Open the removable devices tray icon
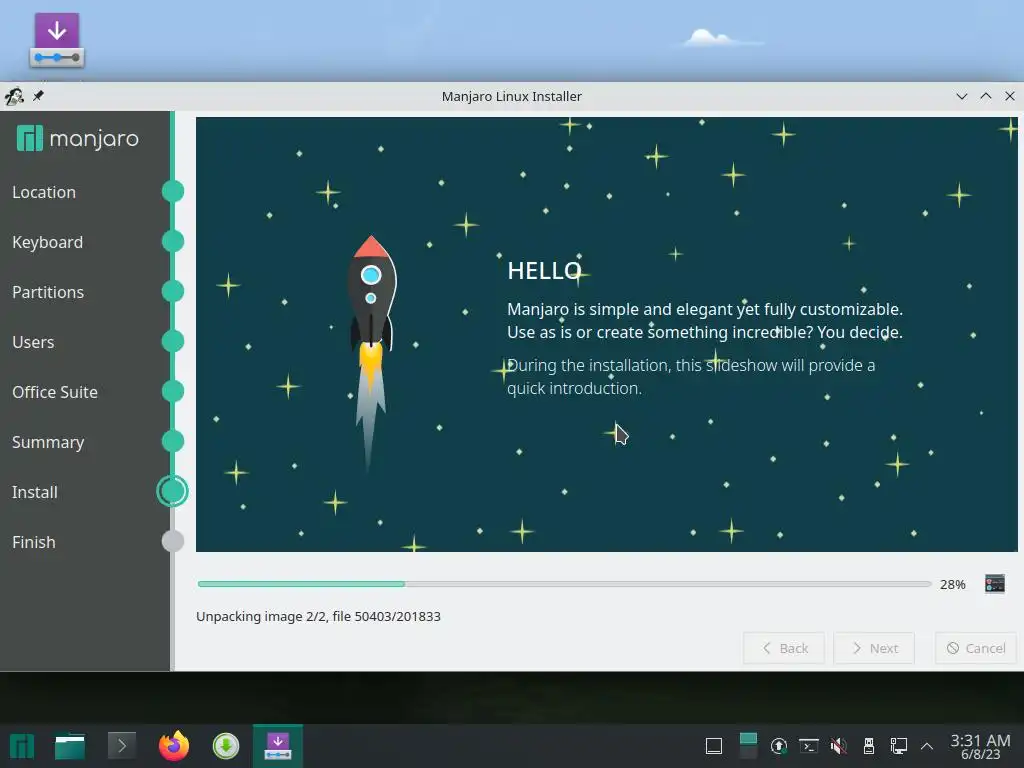The image size is (1024, 768). coord(869,746)
